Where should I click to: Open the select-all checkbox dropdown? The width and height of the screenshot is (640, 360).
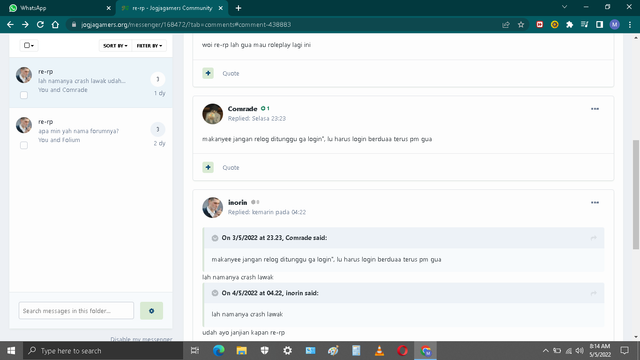29,45
